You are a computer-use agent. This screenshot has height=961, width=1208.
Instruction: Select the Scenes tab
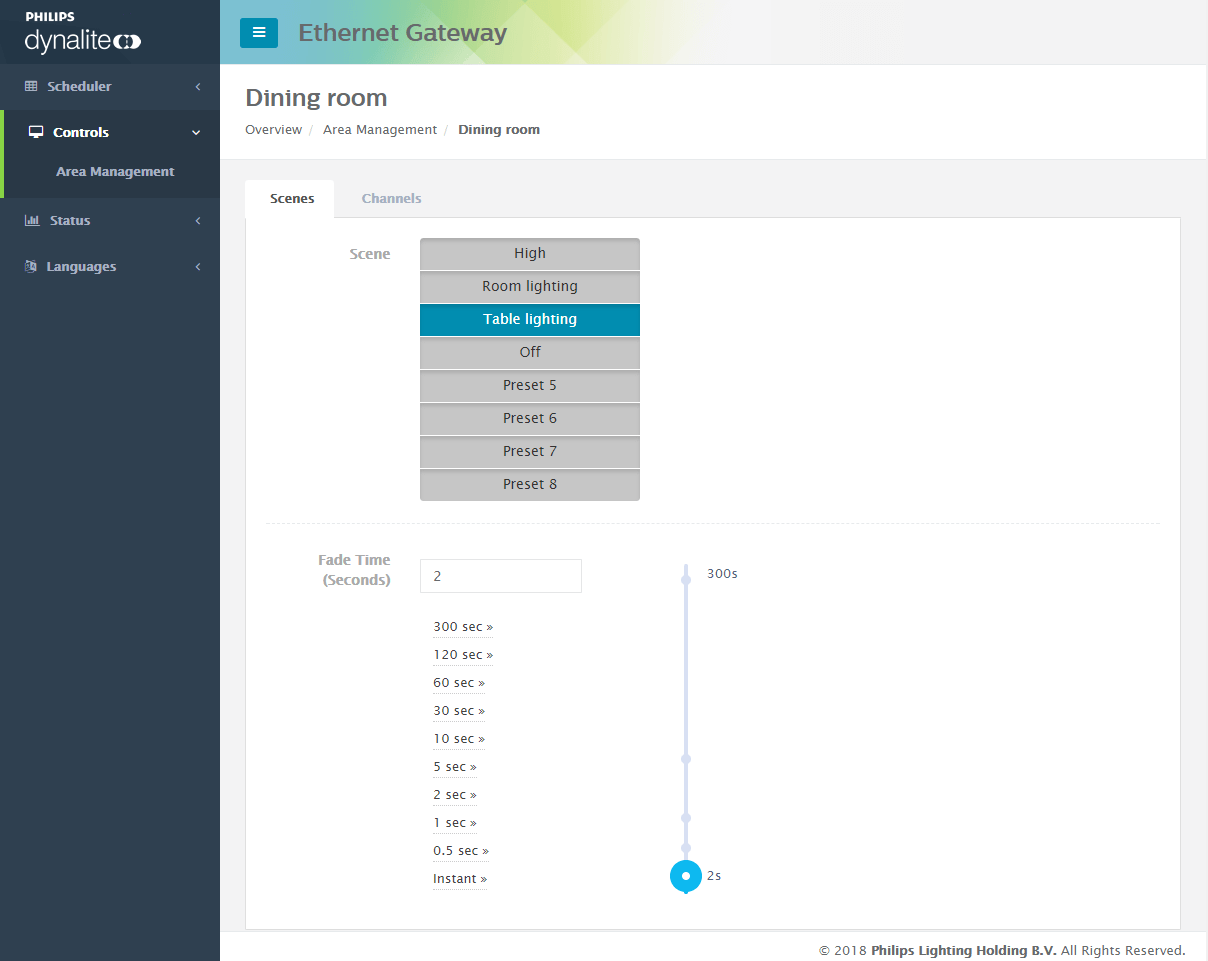pyautogui.click(x=290, y=198)
